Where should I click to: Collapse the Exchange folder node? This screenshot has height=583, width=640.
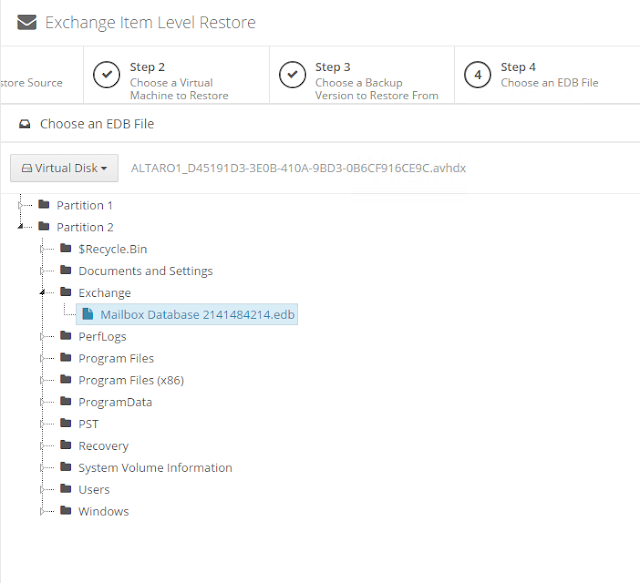(43, 293)
